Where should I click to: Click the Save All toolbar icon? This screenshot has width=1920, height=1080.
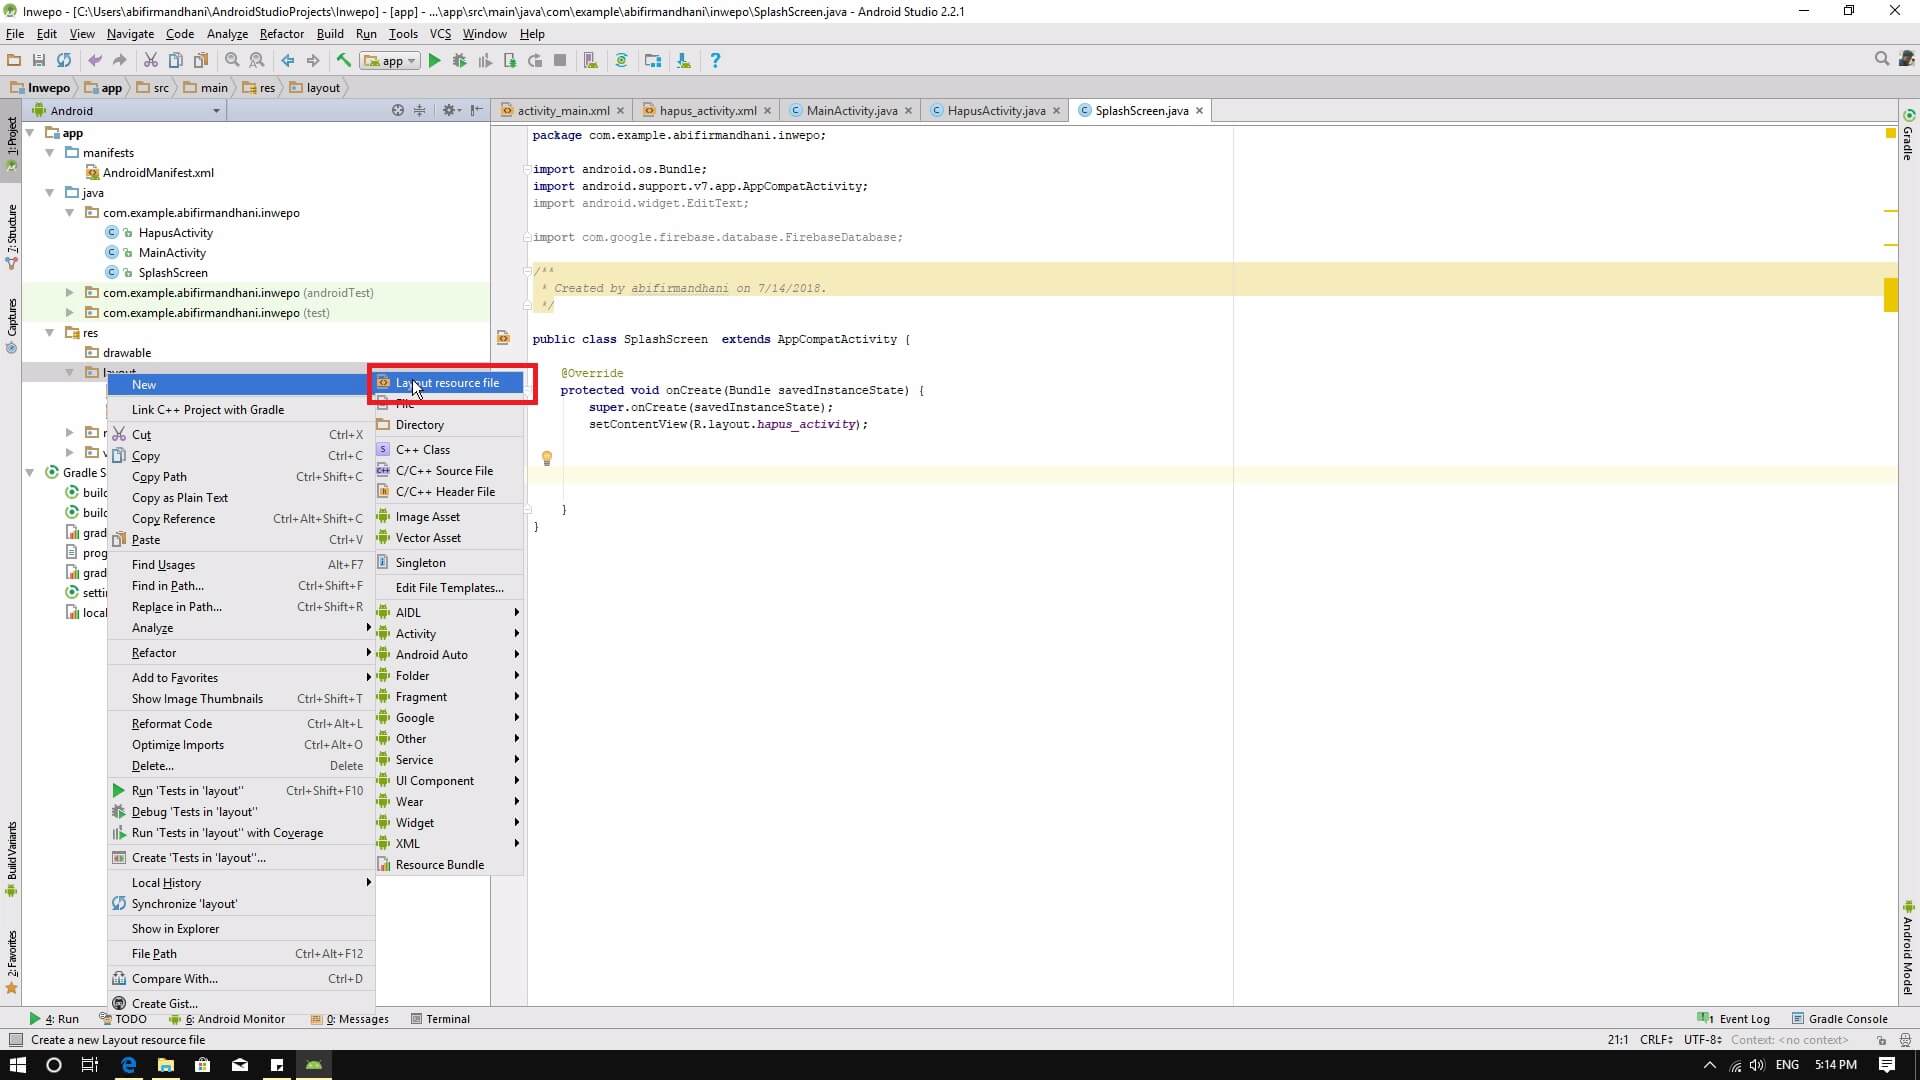pyautogui.click(x=39, y=61)
